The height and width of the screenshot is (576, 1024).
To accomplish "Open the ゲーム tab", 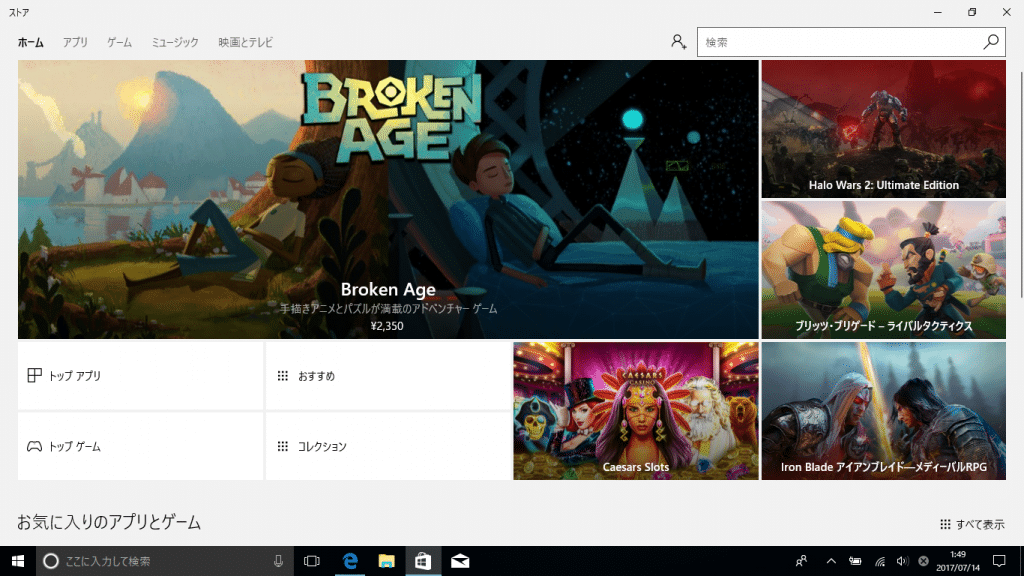I will pos(120,42).
